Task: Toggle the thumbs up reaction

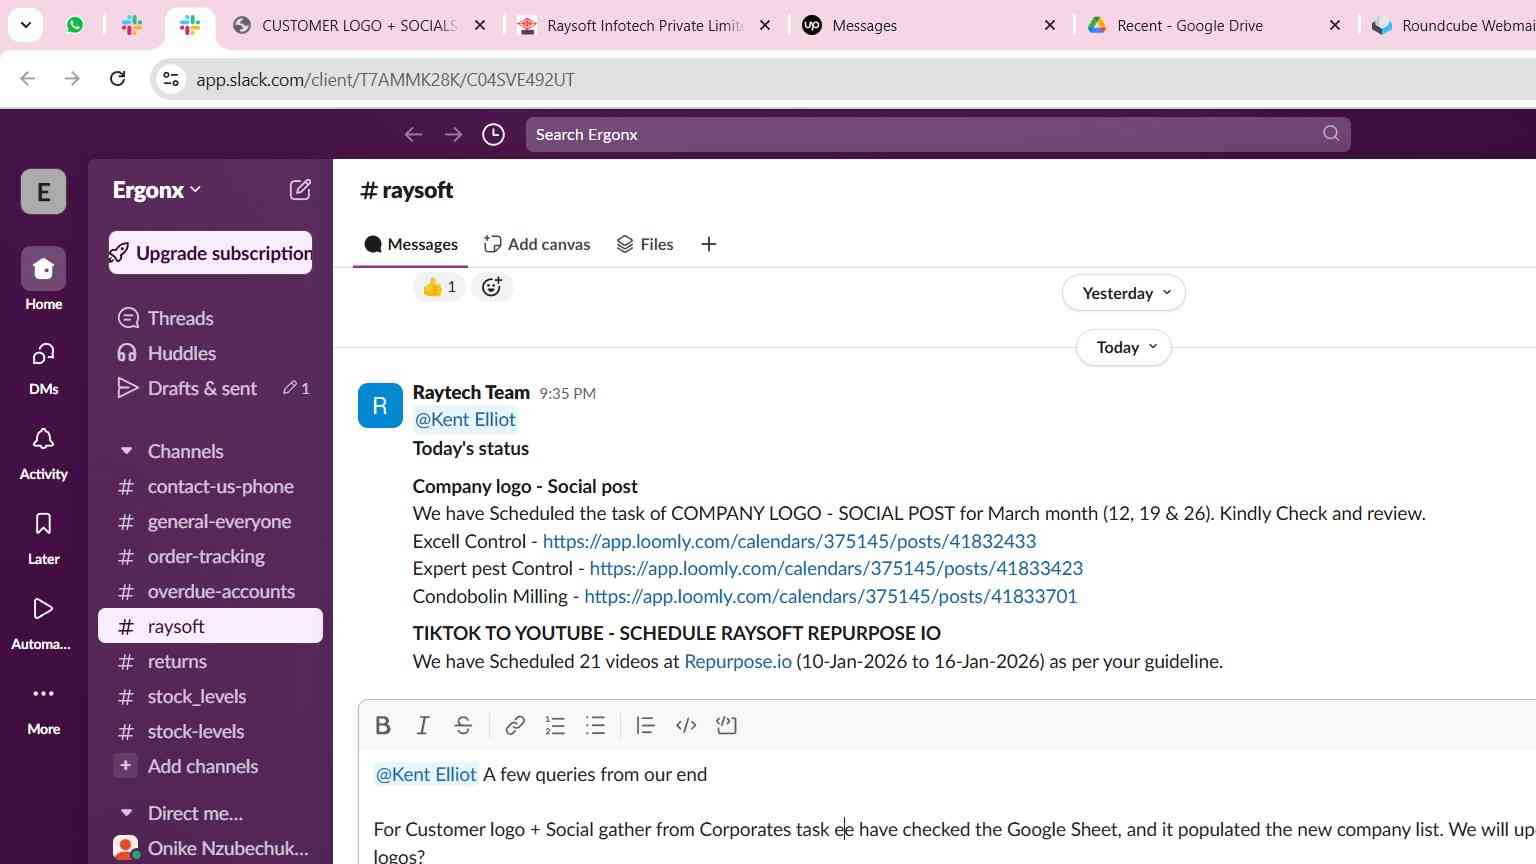Action: point(439,287)
